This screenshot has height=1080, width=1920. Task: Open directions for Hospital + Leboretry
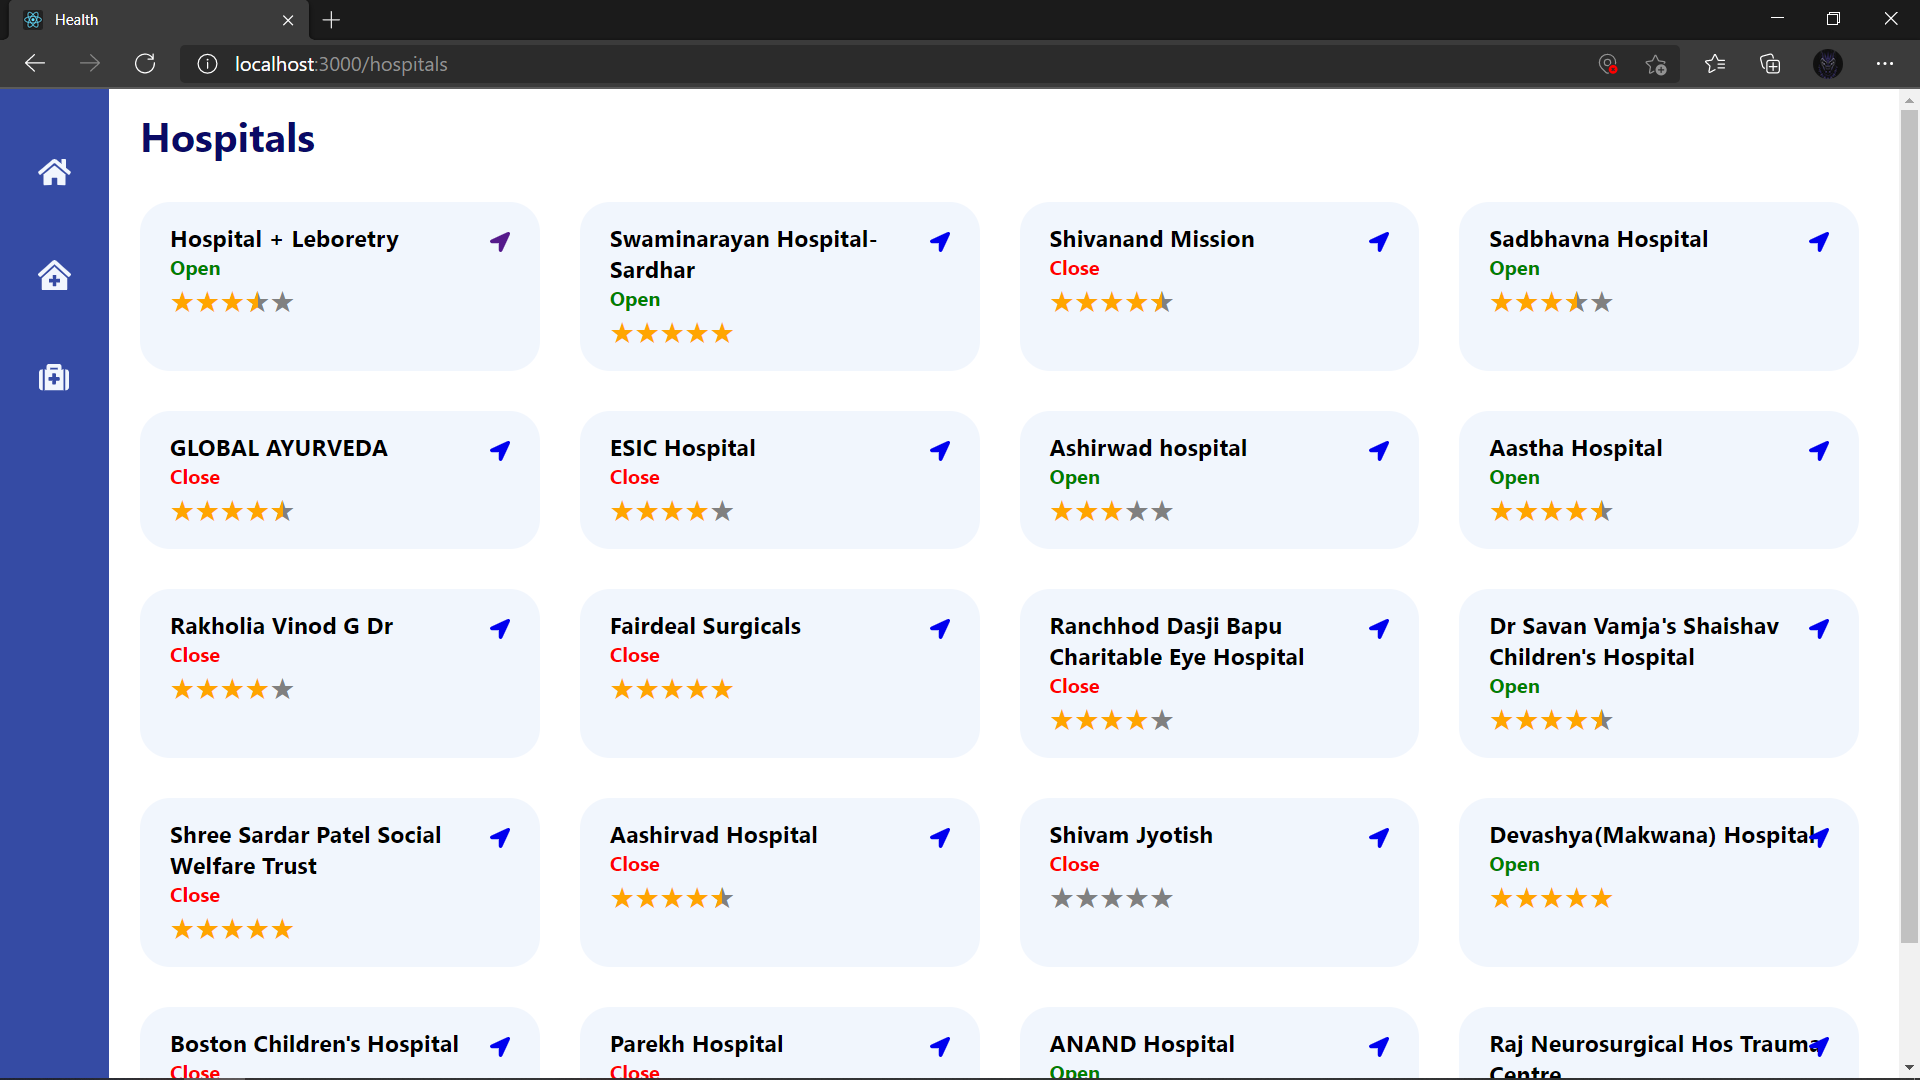click(500, 241)
